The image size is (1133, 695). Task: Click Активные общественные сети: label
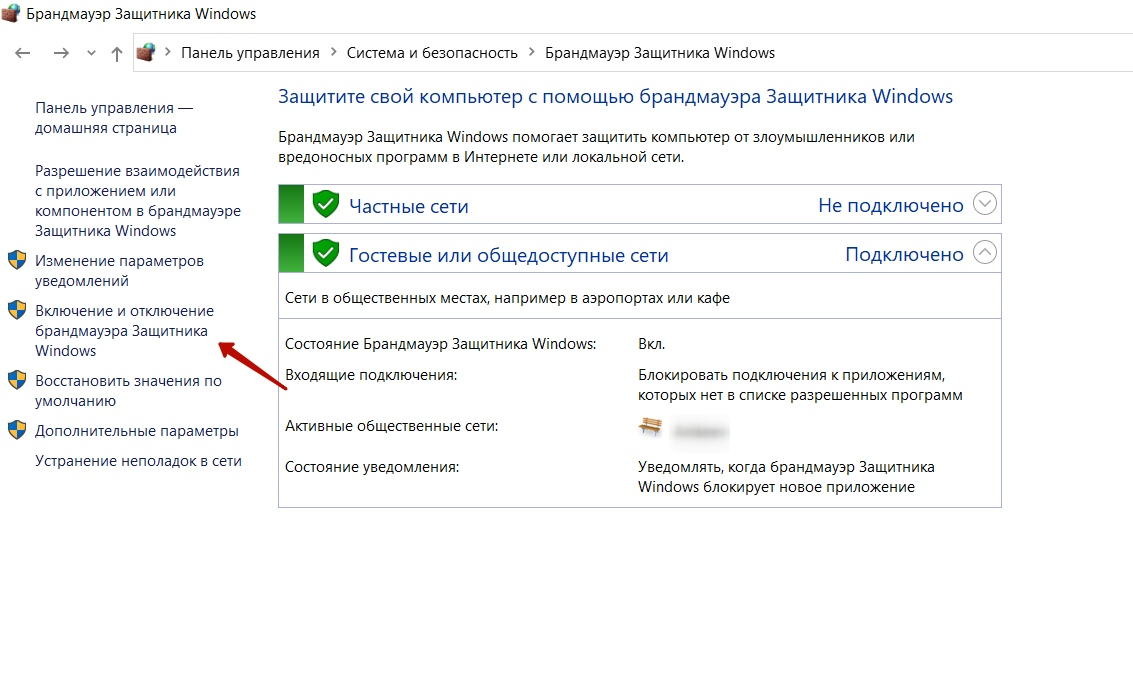[392, 426]
